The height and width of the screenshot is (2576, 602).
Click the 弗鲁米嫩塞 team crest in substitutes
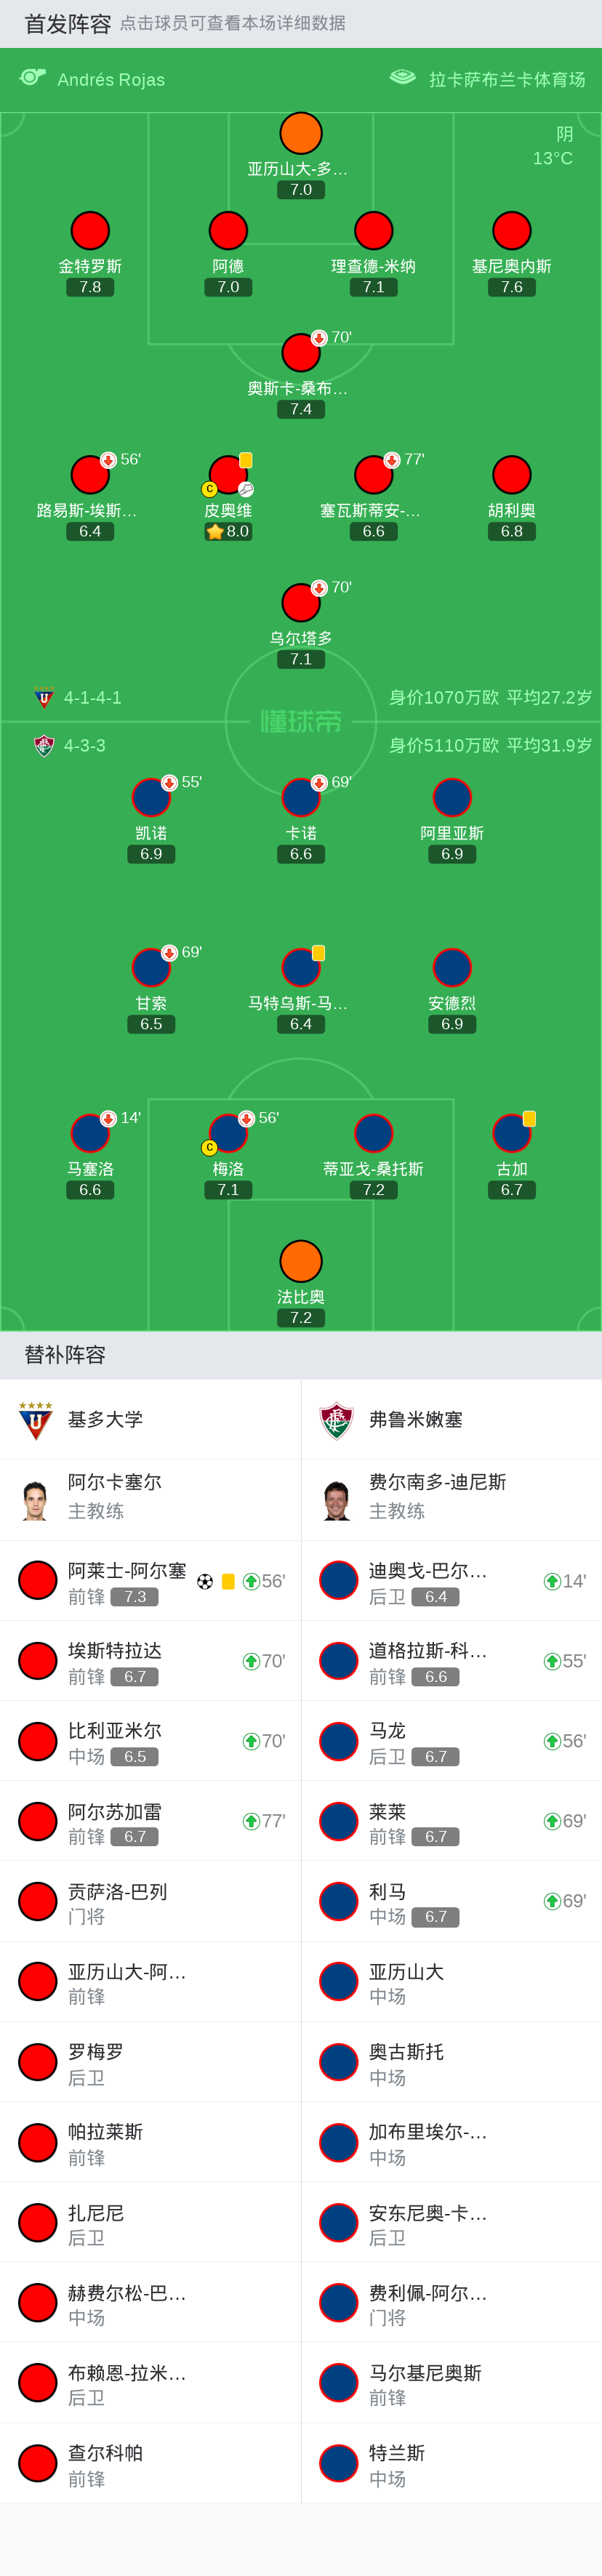[x=337, y=1420]
